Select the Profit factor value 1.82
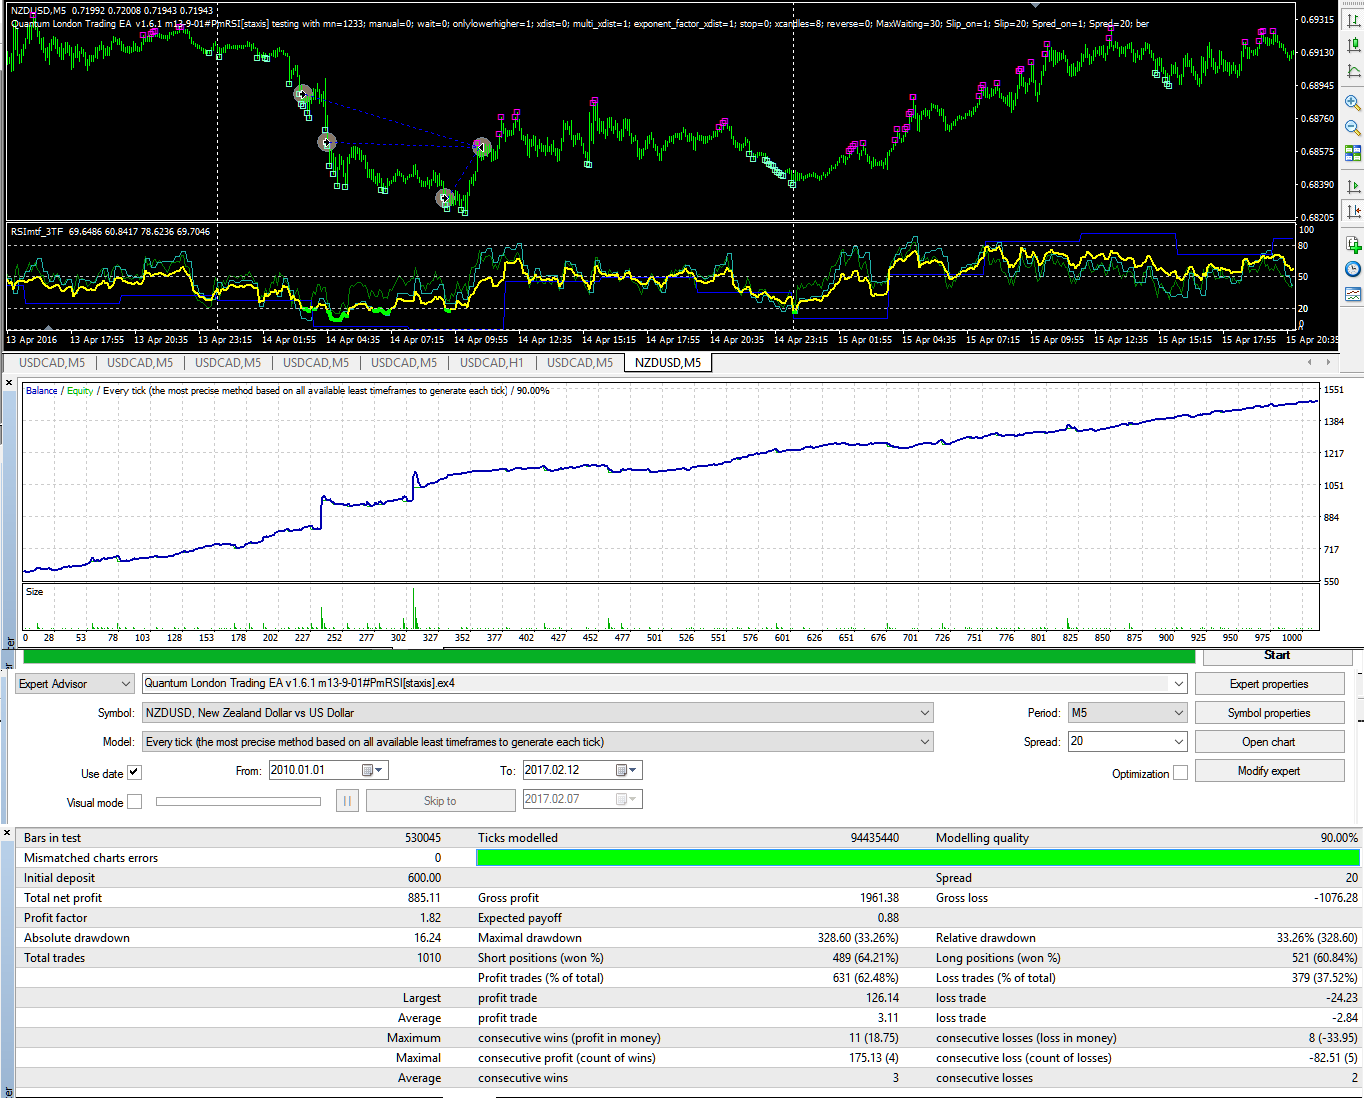The height and width of the screenshot is (1106, 1364). click(x=430, y=918)
